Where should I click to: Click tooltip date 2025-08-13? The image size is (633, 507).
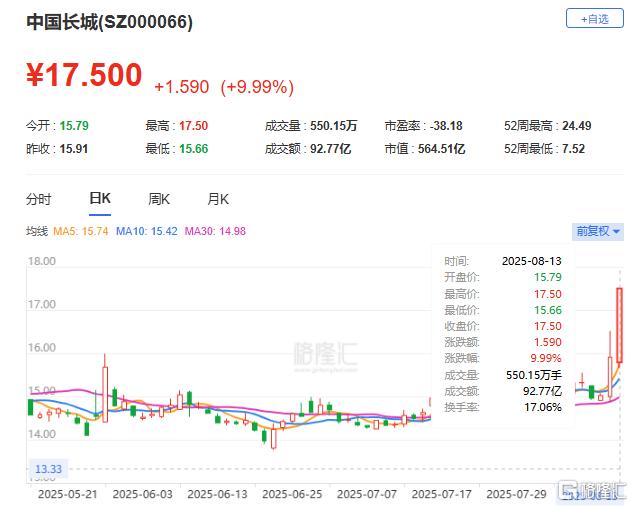tap(532, 261)
